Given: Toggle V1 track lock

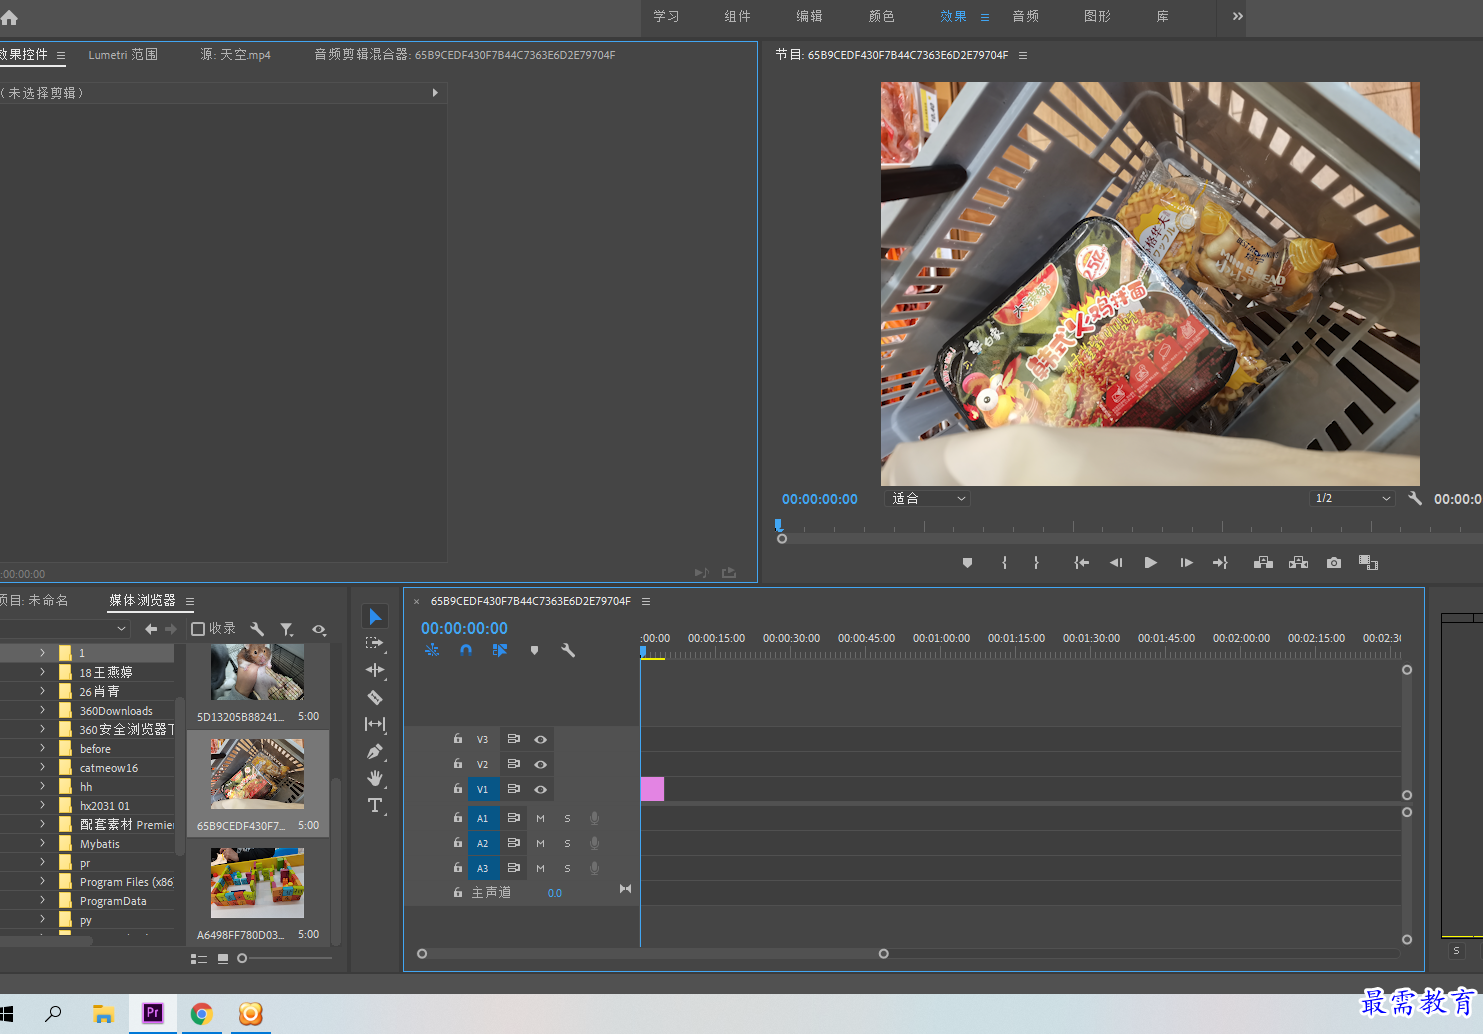Looking at the screenshot, I should [458, 789].
